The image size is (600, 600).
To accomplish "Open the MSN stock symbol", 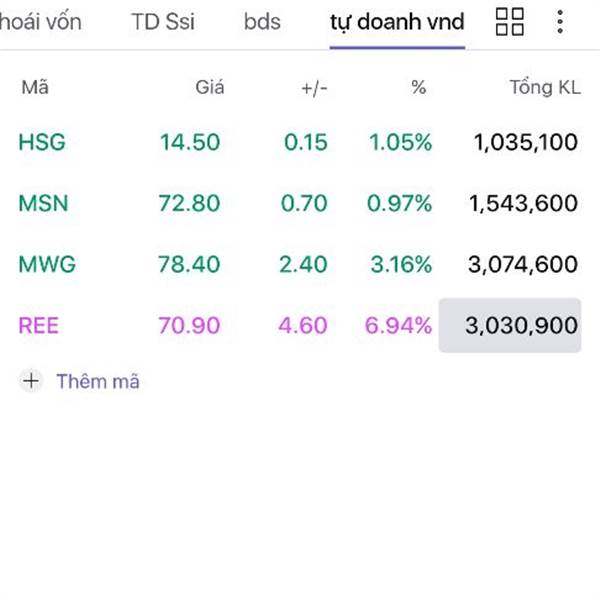I will [x=44, y=203].
